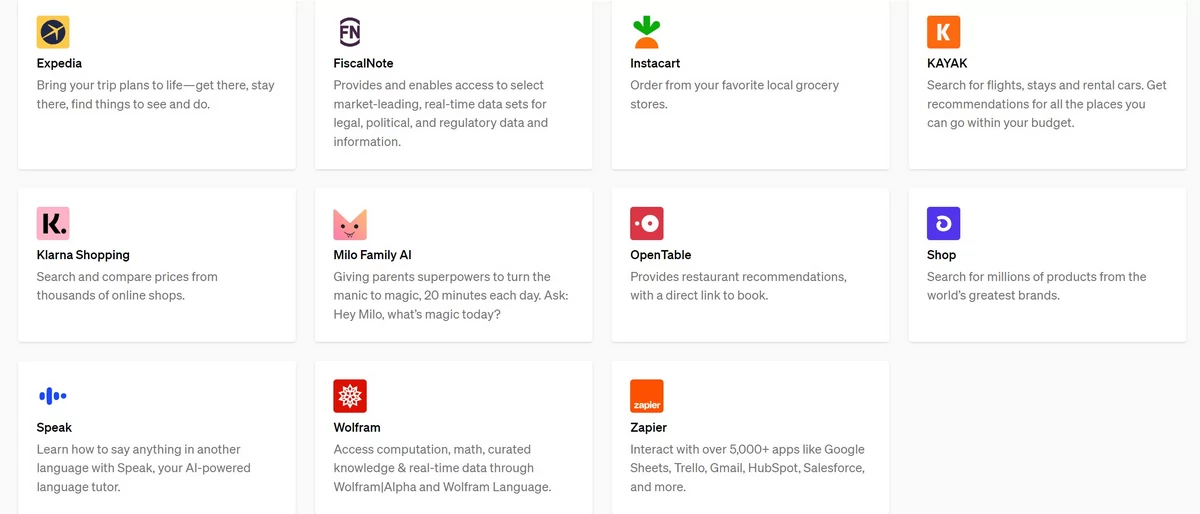Open the red Wolfram snowflake icon
Image resolution: width=1200 pixels, height=514 pixels.
350,396
